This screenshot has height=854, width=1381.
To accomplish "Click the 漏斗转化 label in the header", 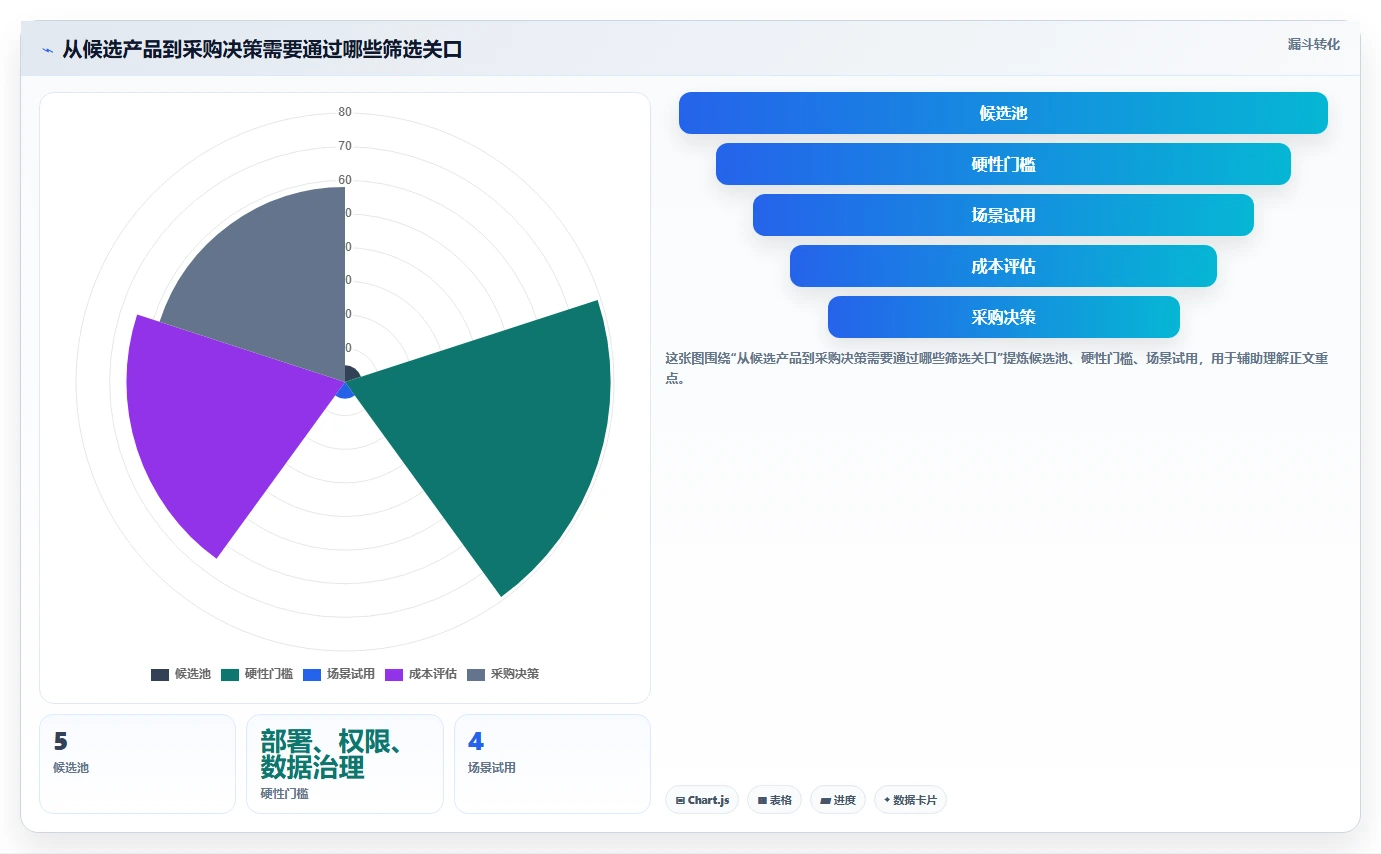I will [x=1313, y=44].
